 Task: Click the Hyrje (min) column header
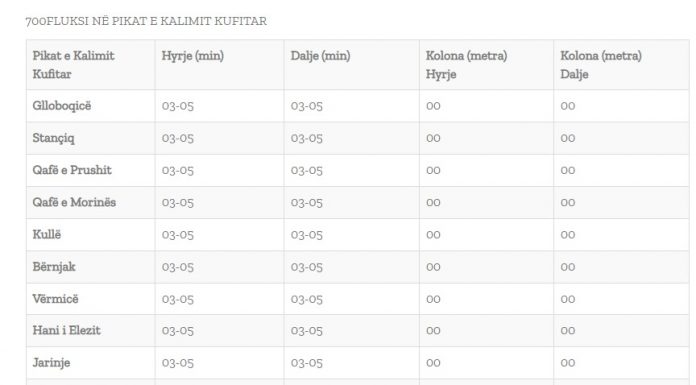click(193, 56)
